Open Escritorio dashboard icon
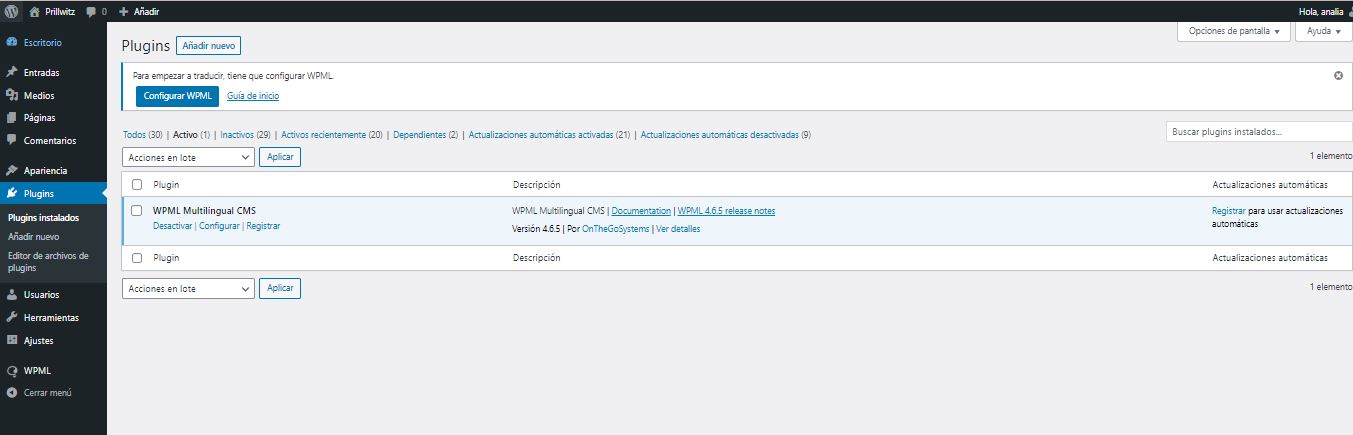Screen dimensions: 1353x435 point(12,43)
